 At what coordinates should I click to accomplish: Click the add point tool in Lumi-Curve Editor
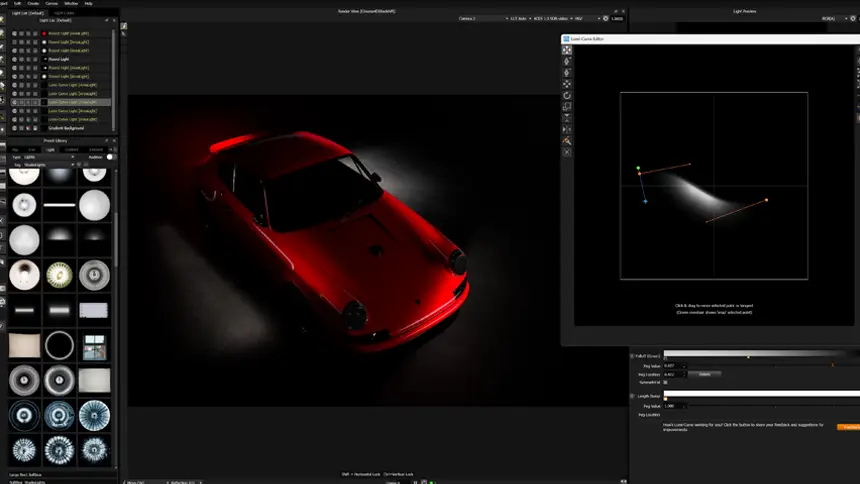coord(567,61)
